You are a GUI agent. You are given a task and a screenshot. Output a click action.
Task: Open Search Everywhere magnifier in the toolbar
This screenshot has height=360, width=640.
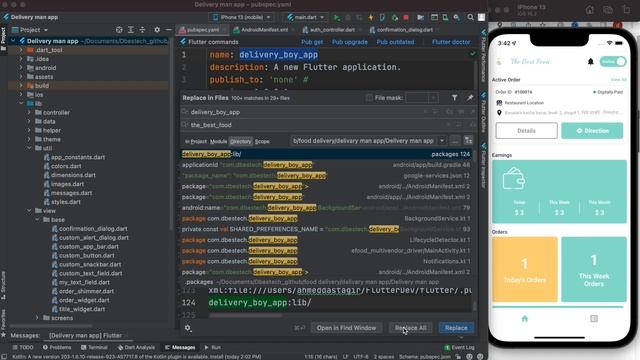coord(471,17)
